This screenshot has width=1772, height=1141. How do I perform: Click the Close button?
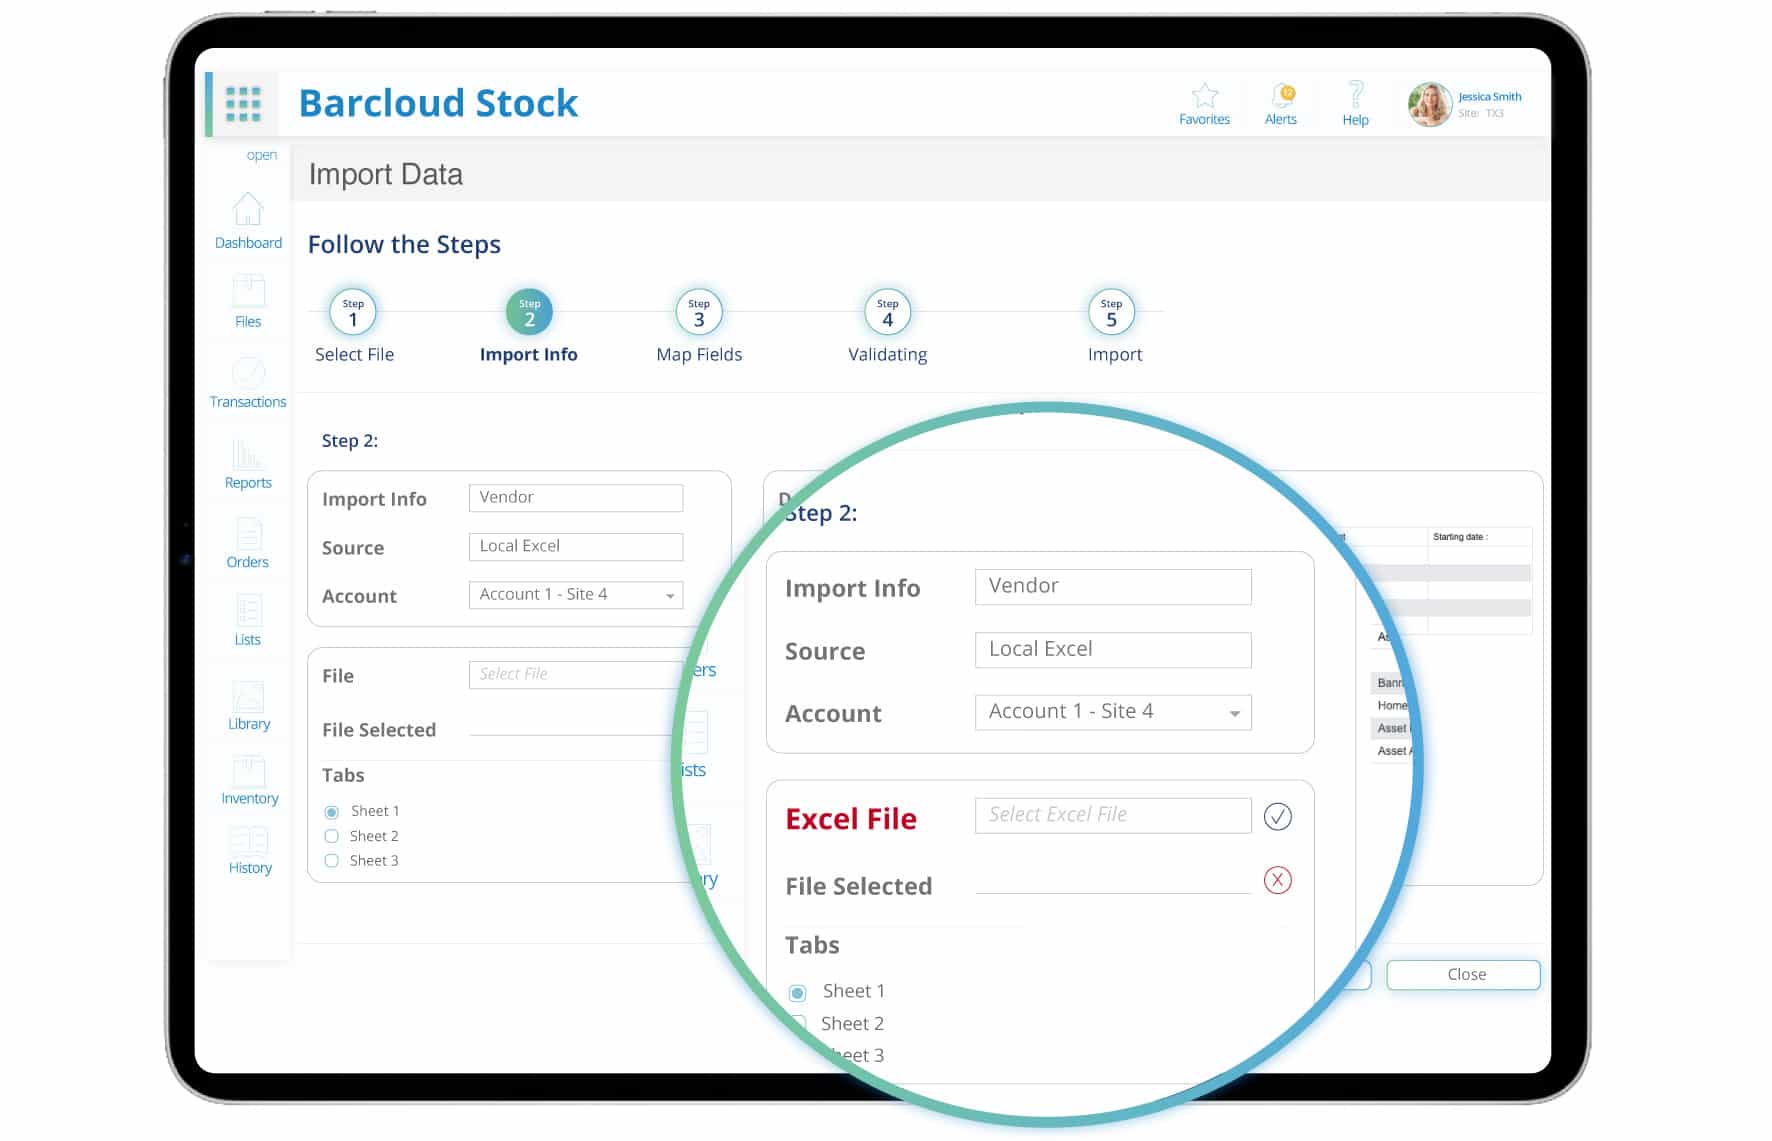pyautogui.click(x=1464, y=975)
